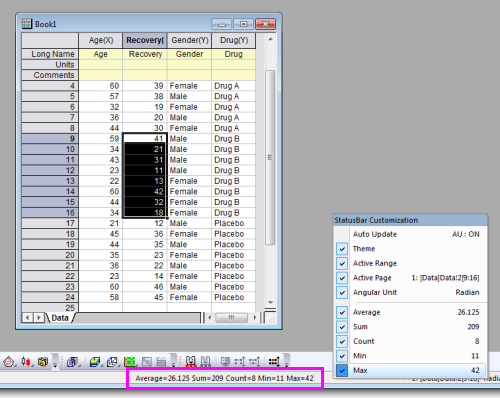Select the Gender(Y) column header
The height and width of the screenshot is (398, 500).
(x=190, y=40)
